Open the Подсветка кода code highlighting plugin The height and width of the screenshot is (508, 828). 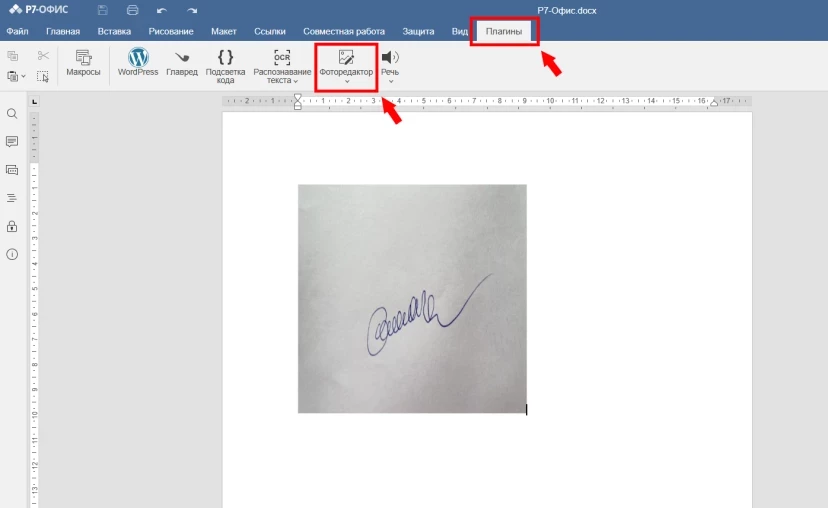(226, 64)
